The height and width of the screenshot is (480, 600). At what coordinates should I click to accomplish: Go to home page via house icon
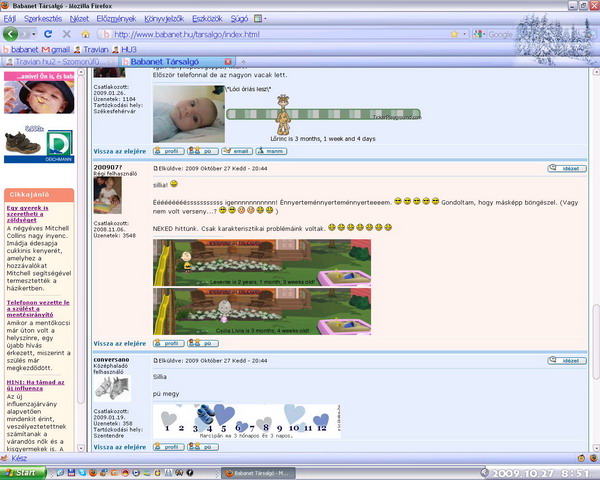click(x=85, y=34)
